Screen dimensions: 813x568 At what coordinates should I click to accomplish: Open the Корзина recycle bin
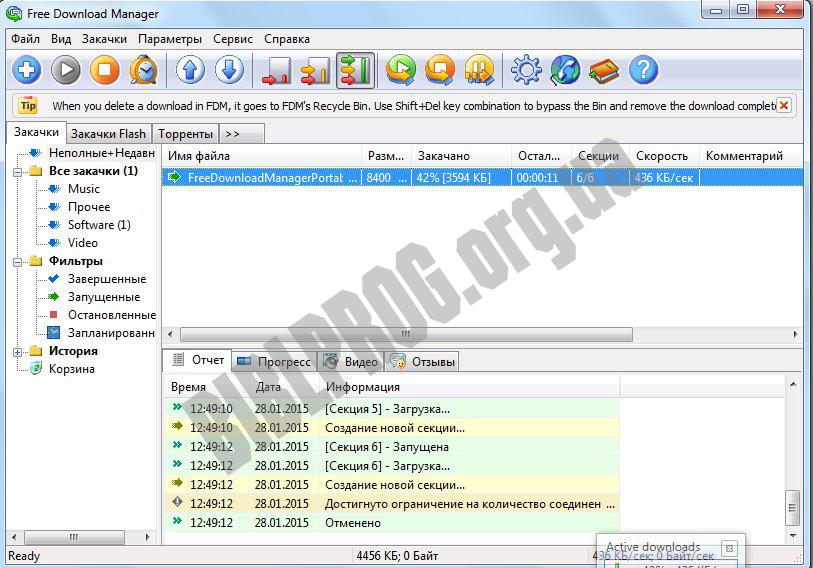(x=72, y=369)
